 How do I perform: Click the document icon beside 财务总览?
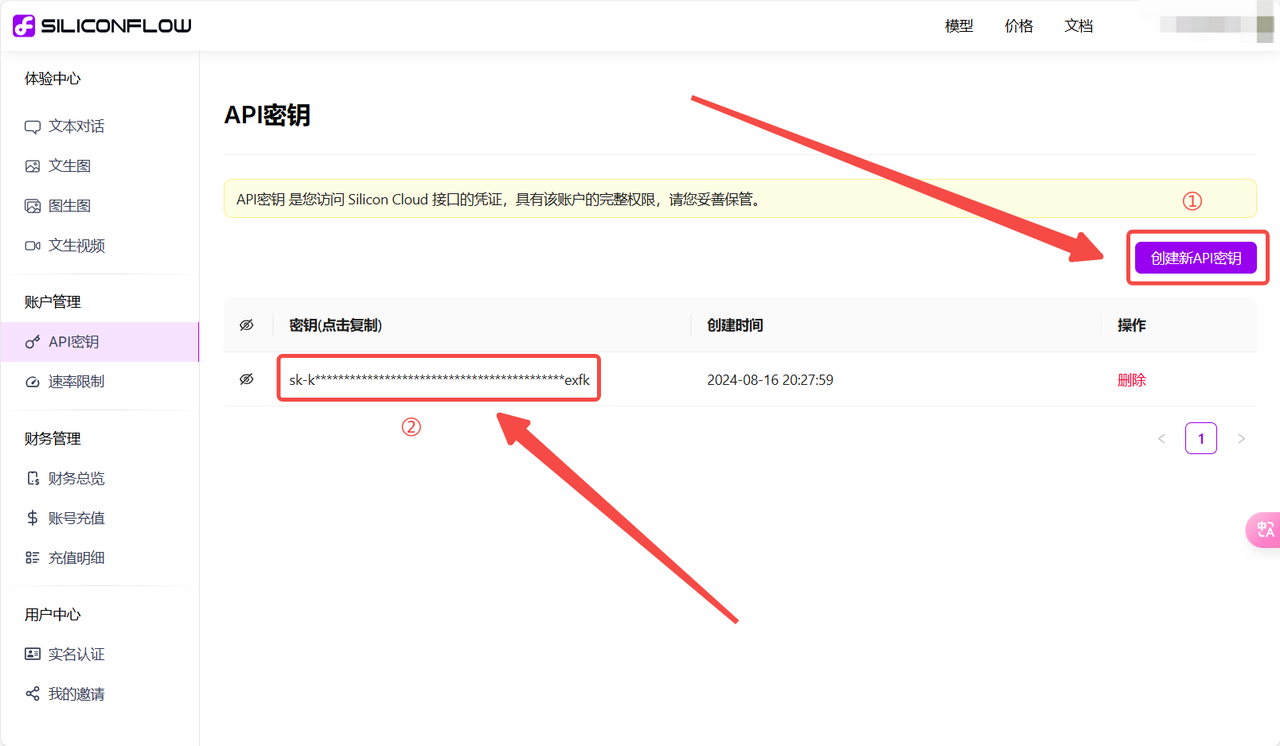tap(32, 479)
